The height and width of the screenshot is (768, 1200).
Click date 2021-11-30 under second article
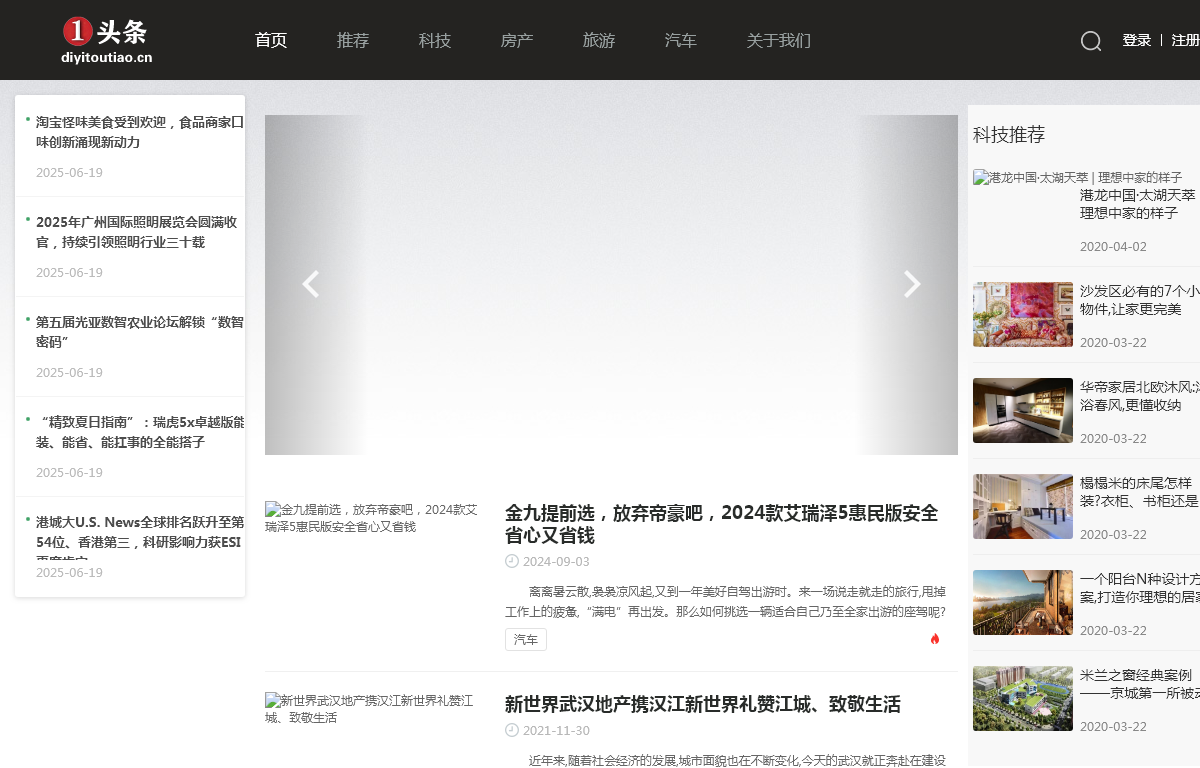(556, 731)
